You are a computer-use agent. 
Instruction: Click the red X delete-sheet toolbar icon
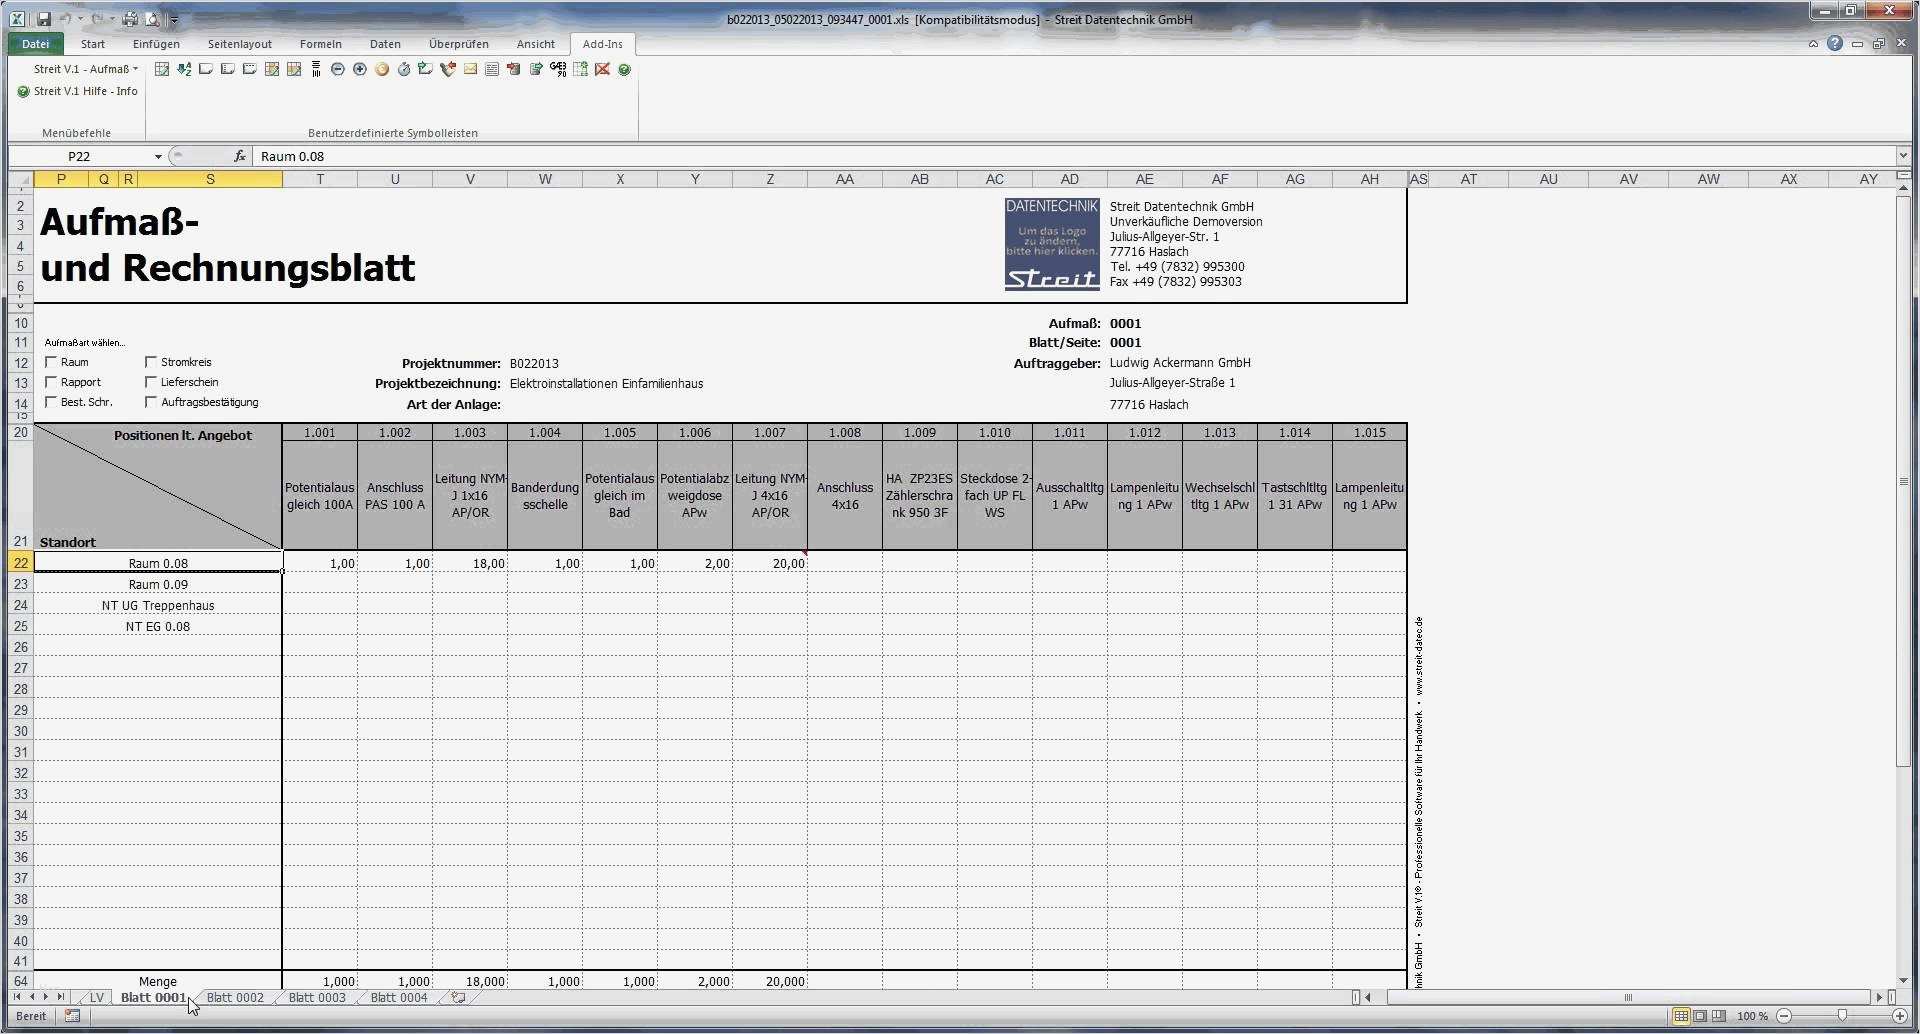point(602,69)
